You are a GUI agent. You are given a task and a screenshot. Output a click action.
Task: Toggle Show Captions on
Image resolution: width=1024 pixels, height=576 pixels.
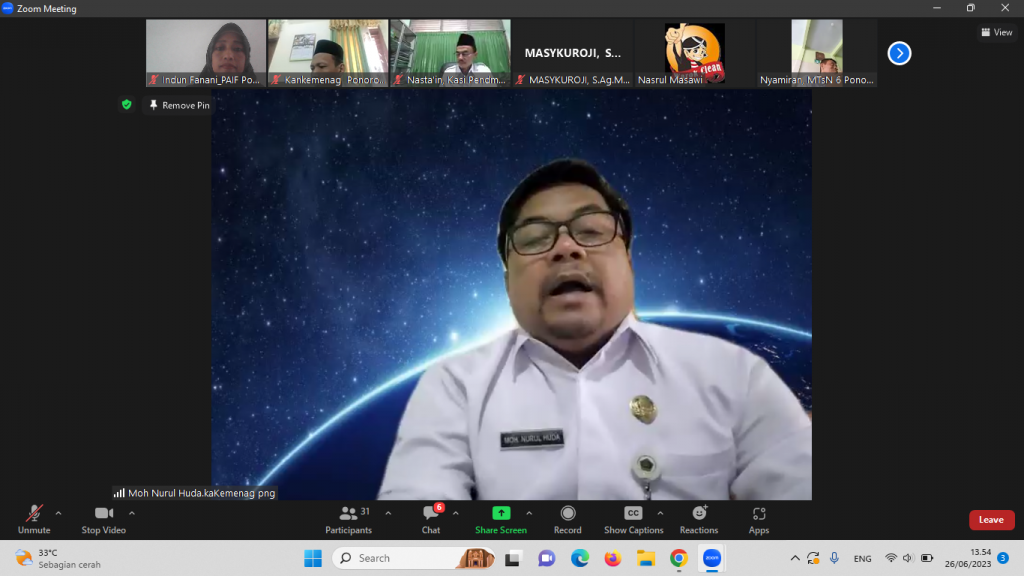point(633,514)
